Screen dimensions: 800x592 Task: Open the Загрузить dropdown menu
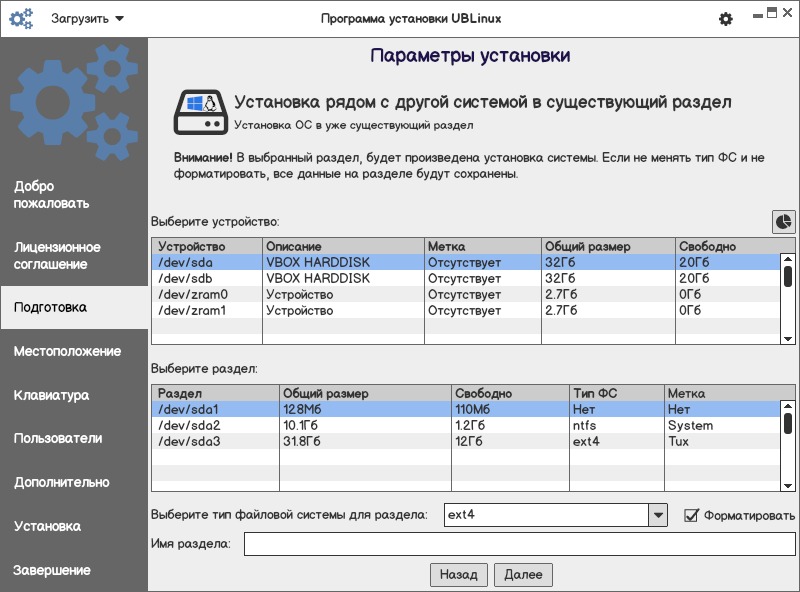tap(88, 19)
